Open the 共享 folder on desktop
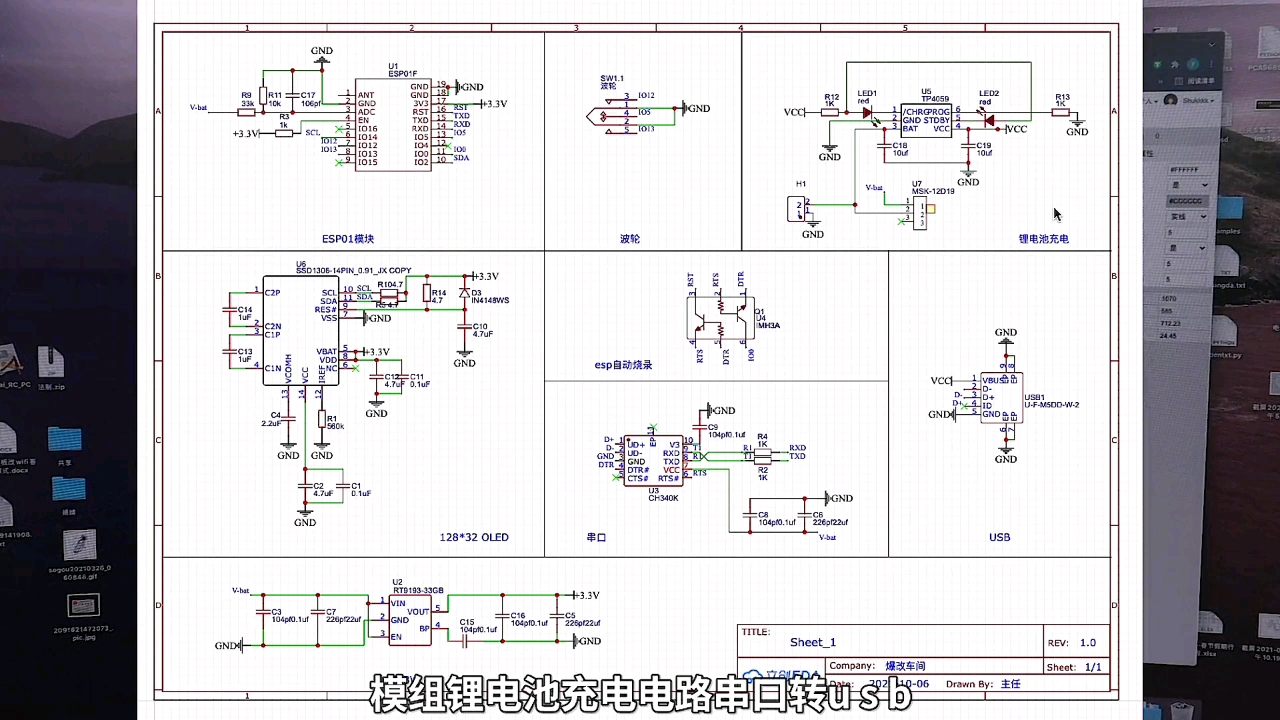The image size is (1280, 720). pos(65,441)
